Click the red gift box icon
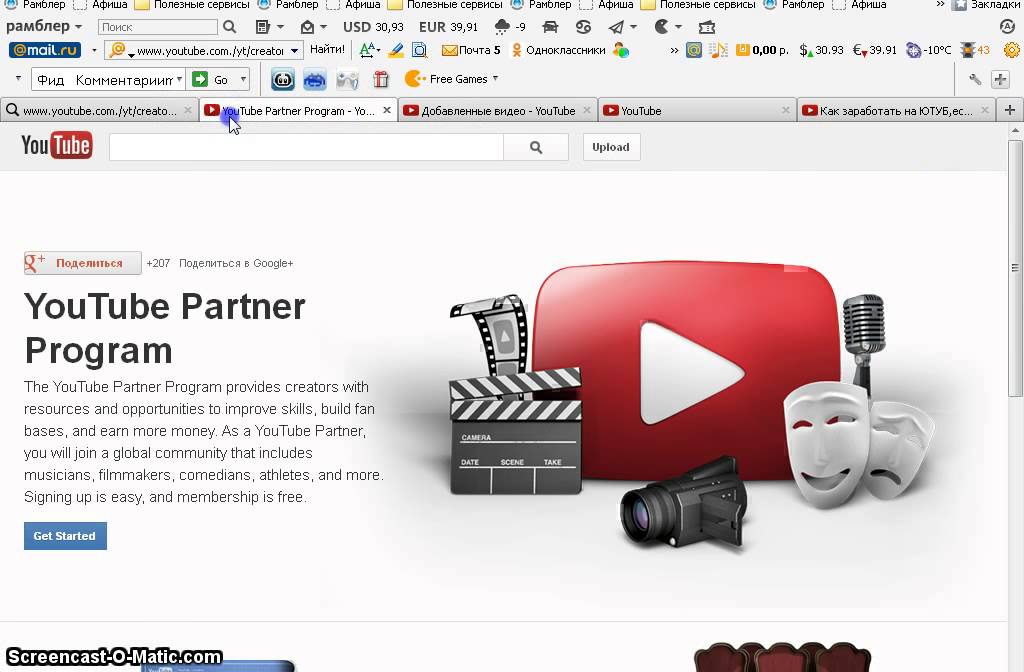The height and width of the screenshot is (672, 1024). point(381,80)
